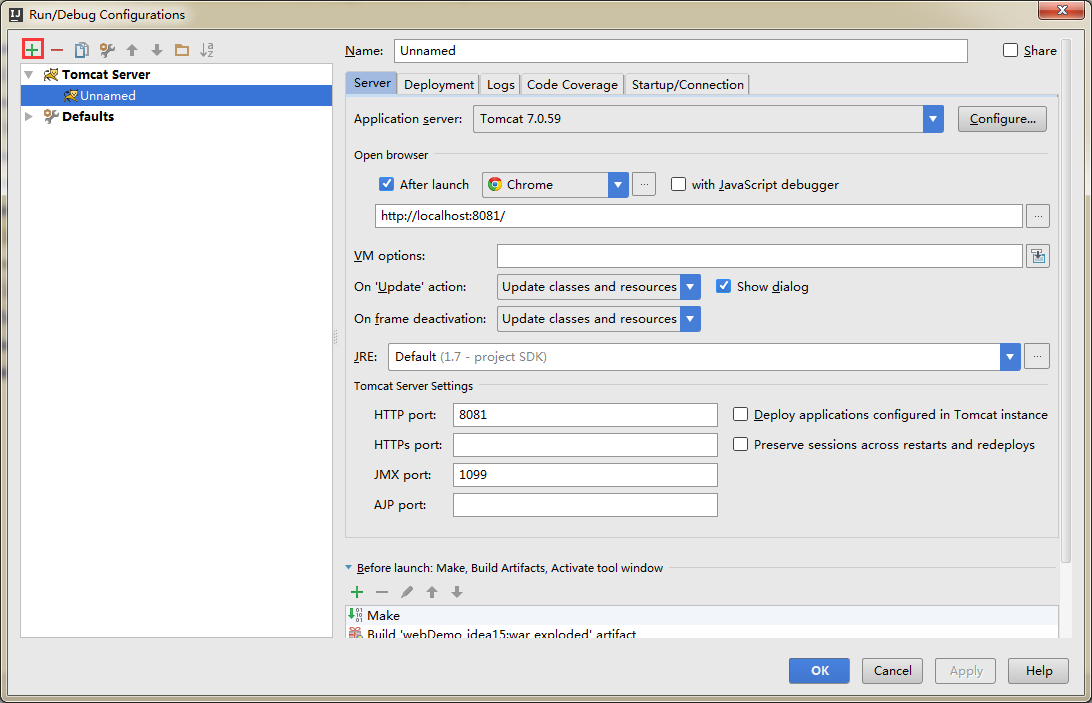Viewport: 1092px width, 703px height.
Task: Switch to the Logs tab
Action: [501, 84]
